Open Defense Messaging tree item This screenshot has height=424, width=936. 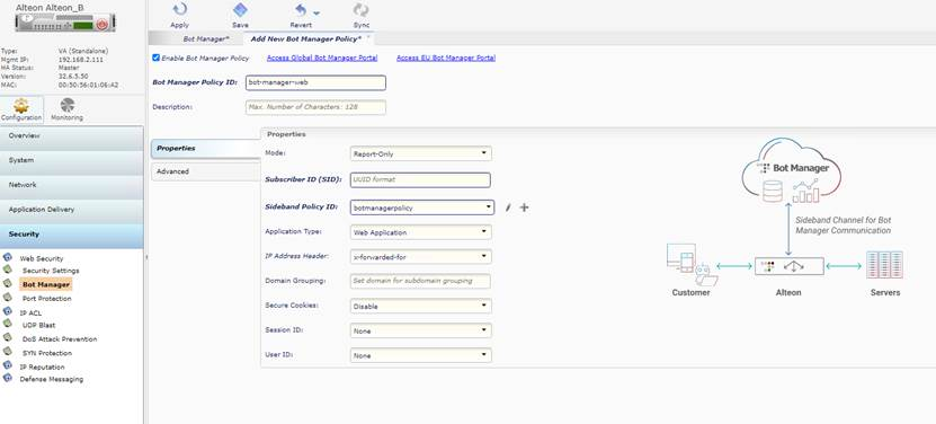51,379
